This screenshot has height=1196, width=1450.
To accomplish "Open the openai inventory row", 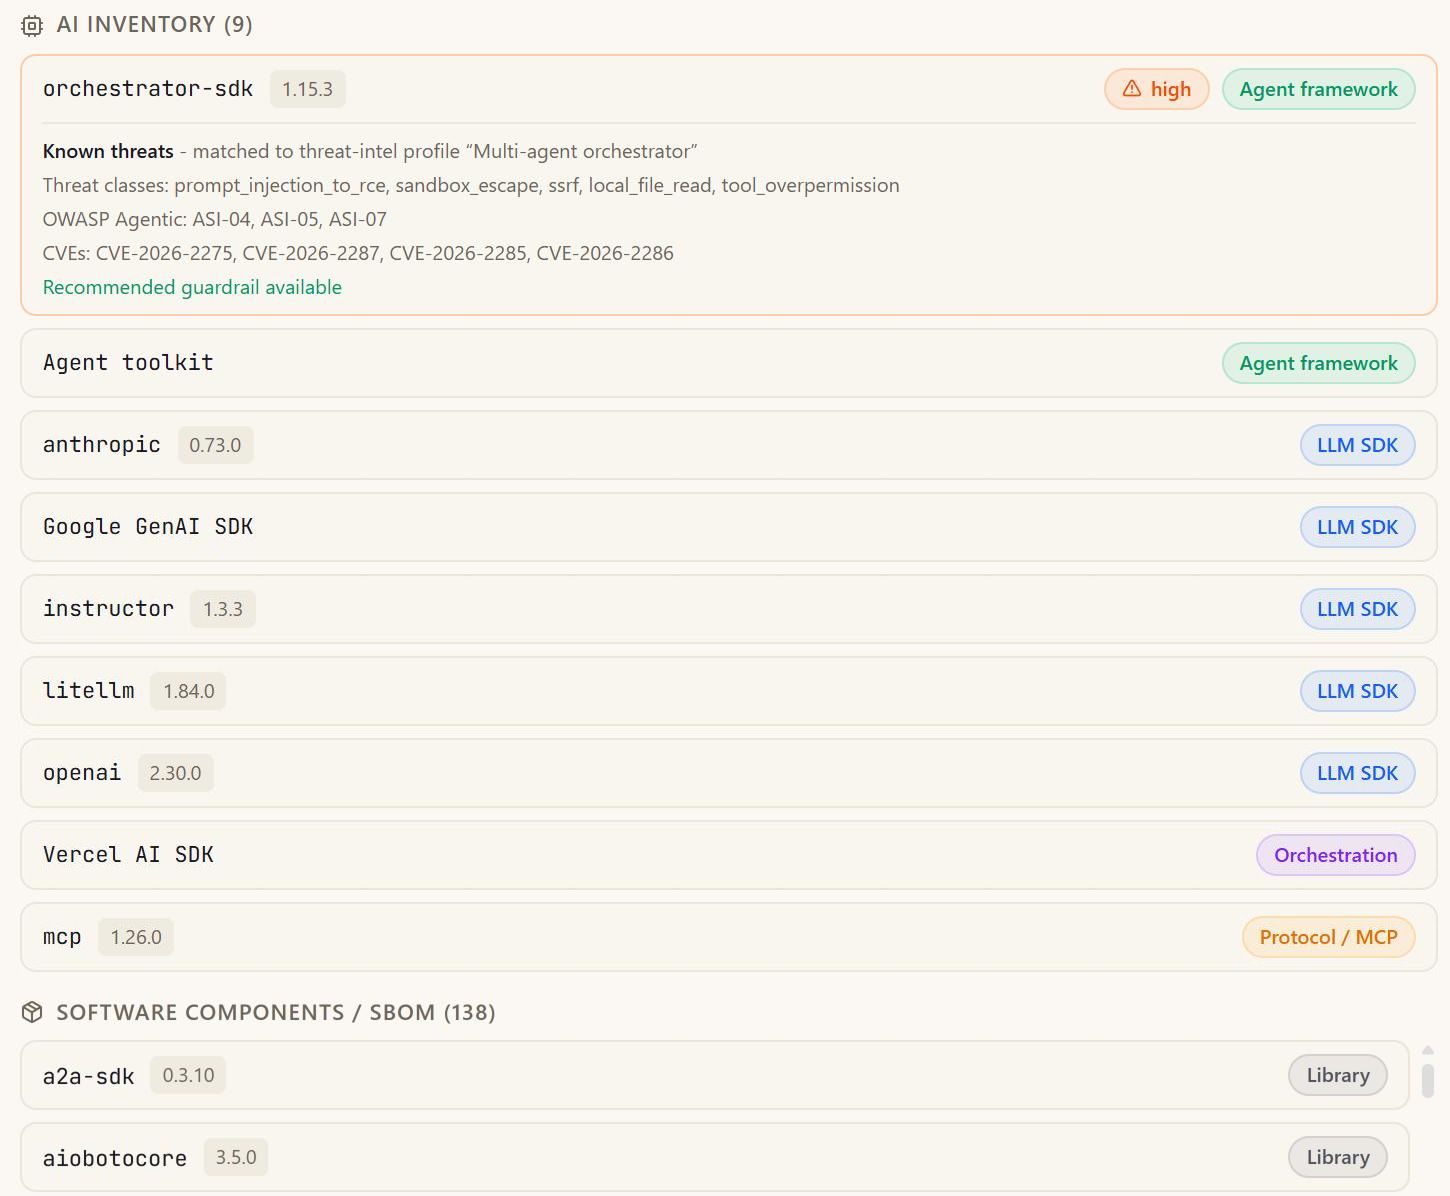I will pyautogui.click(x=728, y=773).
